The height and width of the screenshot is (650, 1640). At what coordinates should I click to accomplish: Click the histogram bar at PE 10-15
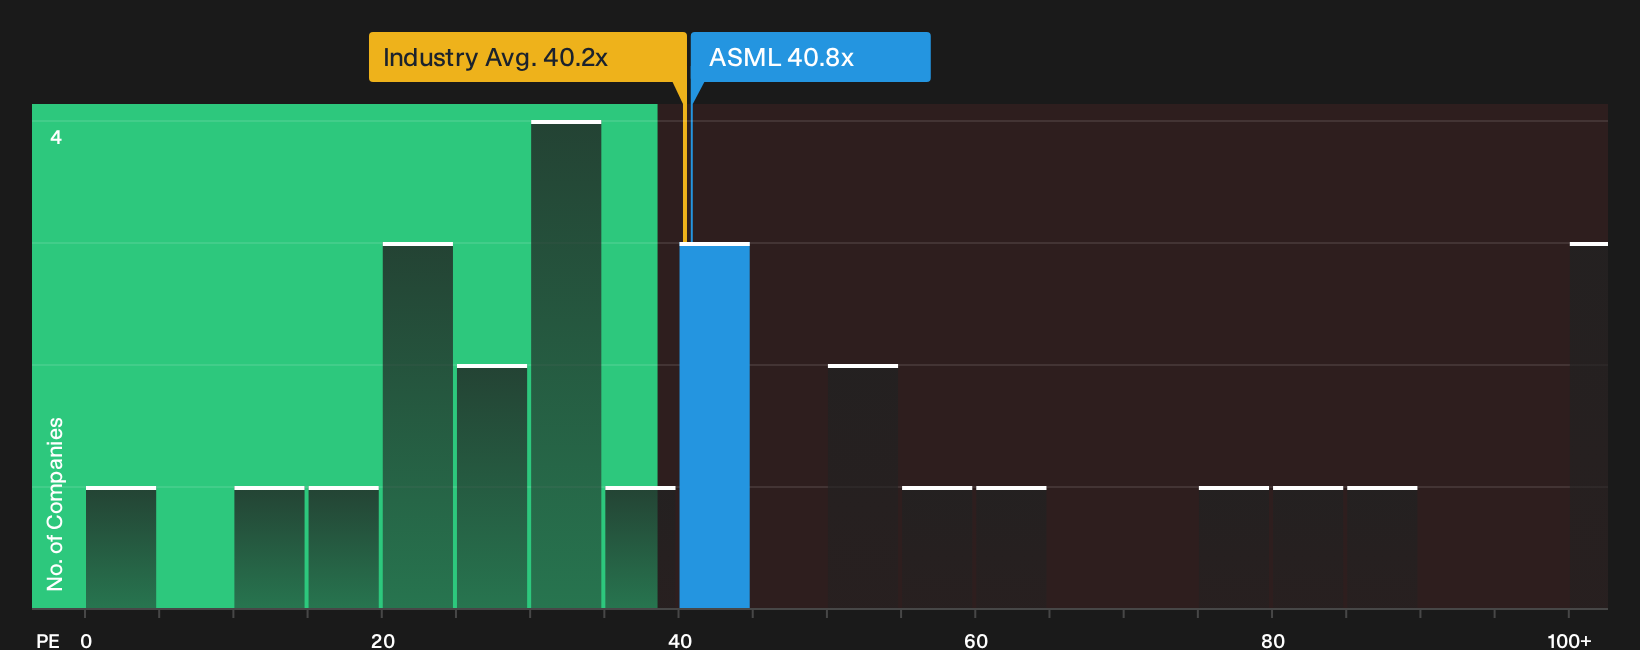point(269,547)
